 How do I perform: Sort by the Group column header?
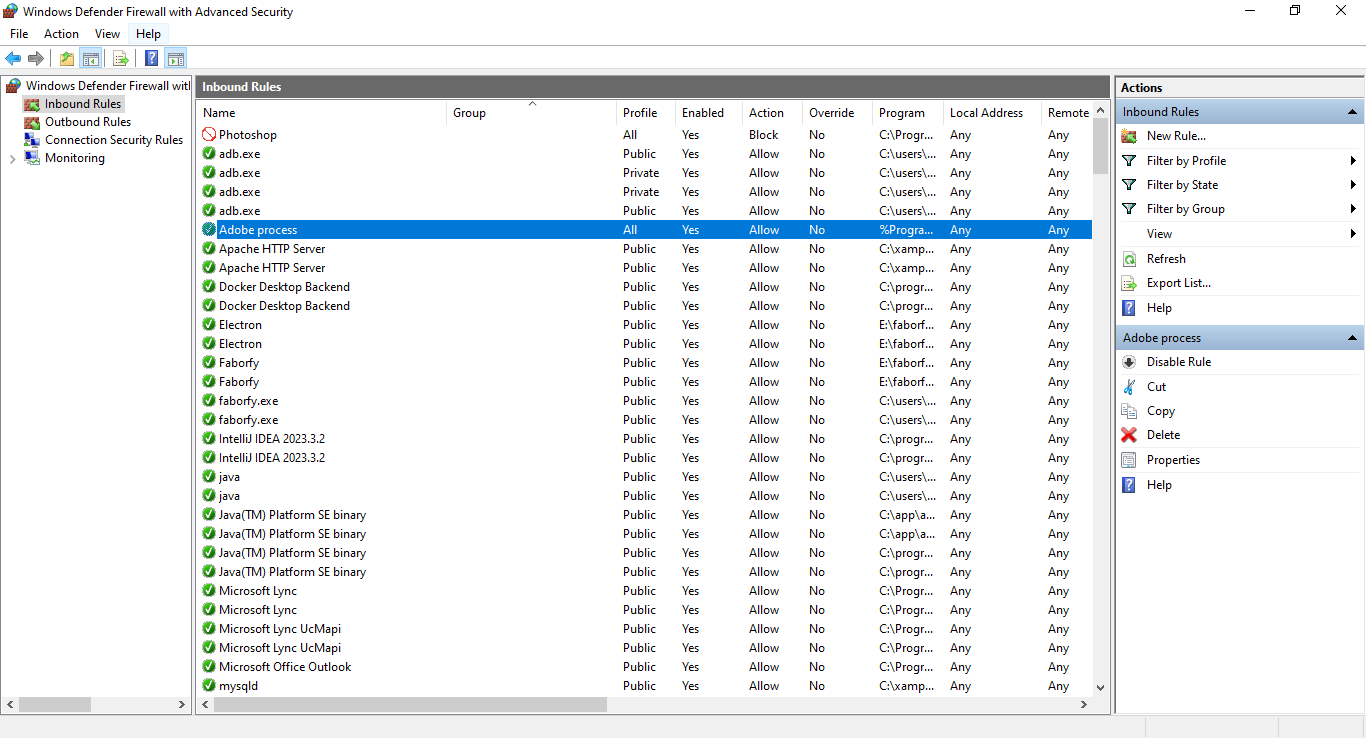coord(532,113)
